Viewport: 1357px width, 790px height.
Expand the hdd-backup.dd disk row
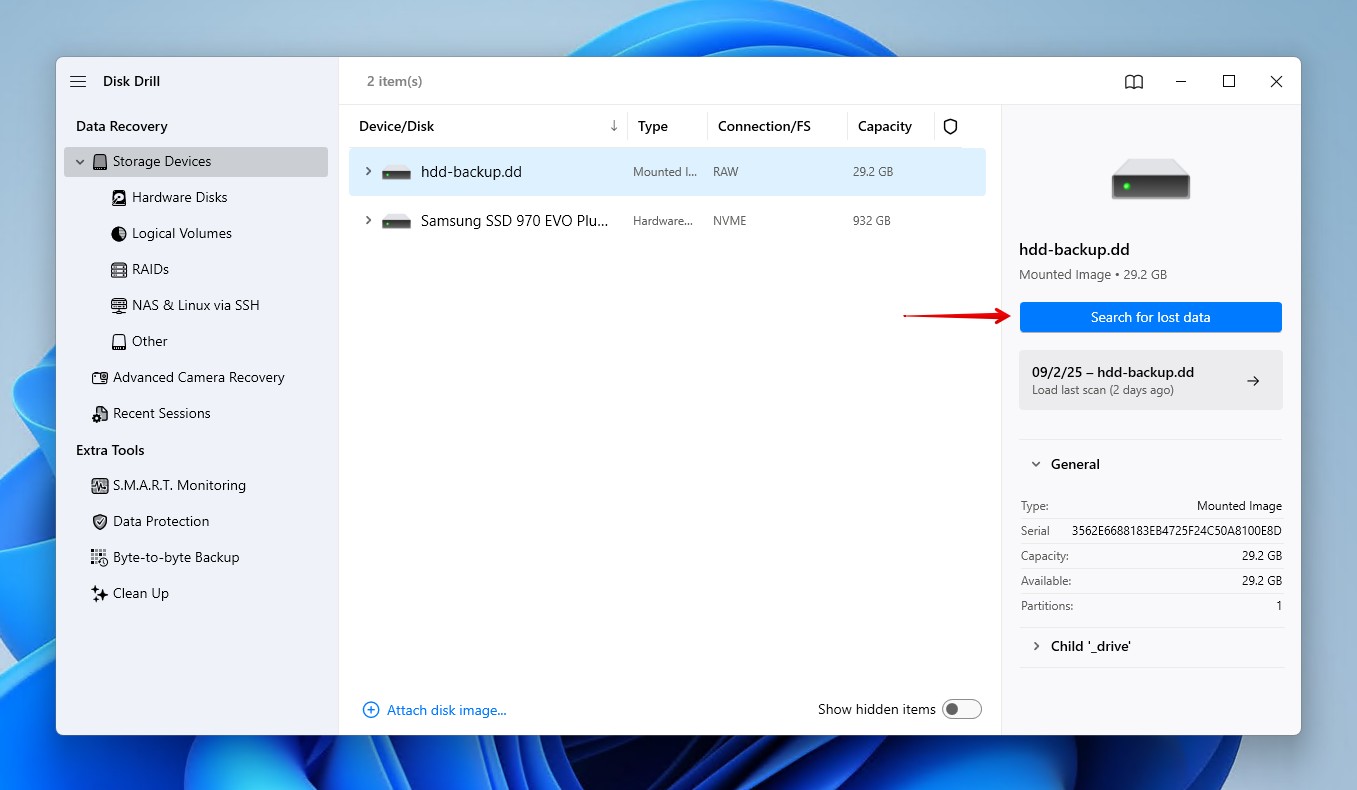click(x=368, y=172)
